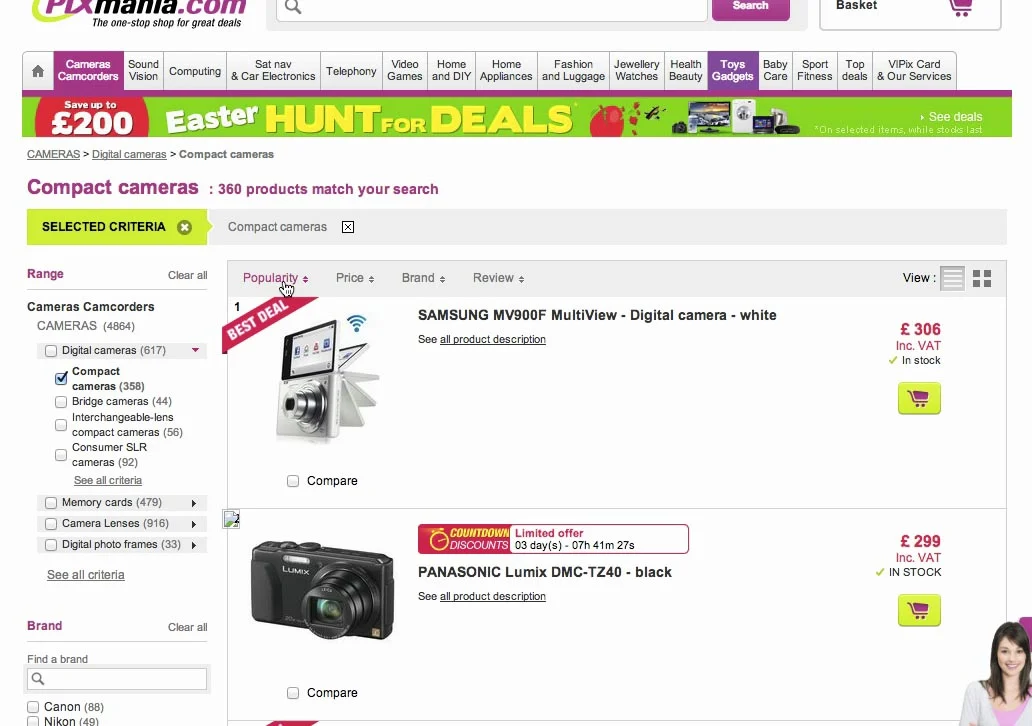Click See all criteria under Digital cameras
The width and height of the screenshot is (1032, 726).
tap(108, 480)
